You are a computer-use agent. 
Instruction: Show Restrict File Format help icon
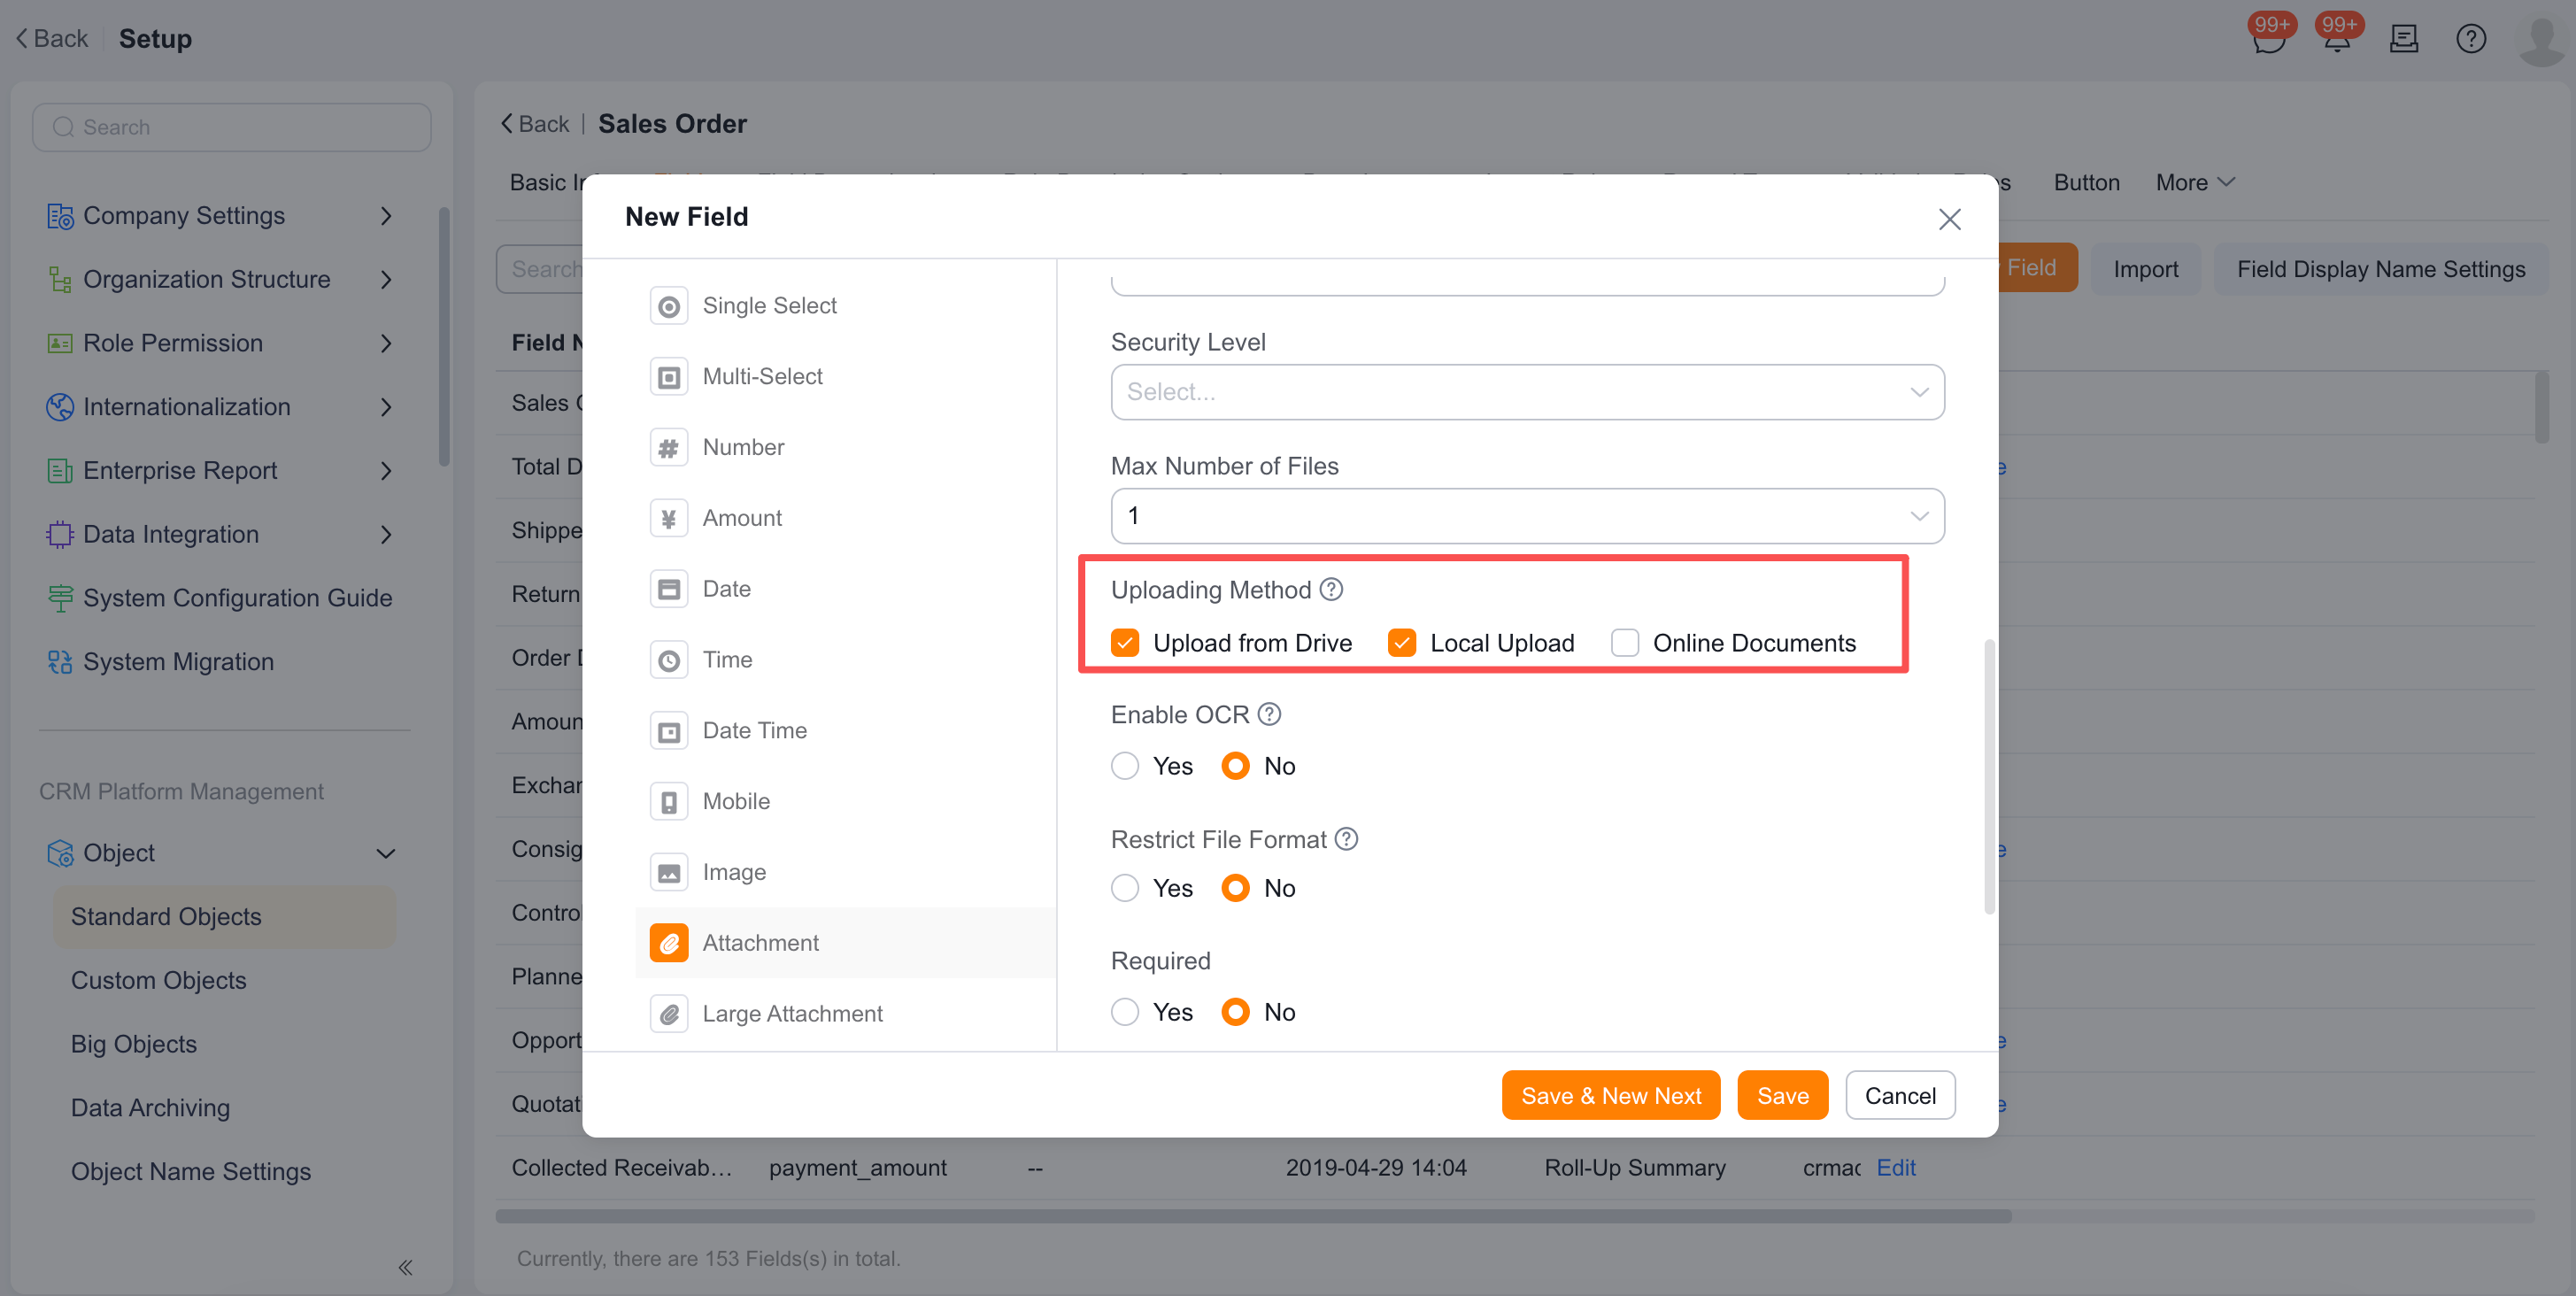[x=1346, y=838]
